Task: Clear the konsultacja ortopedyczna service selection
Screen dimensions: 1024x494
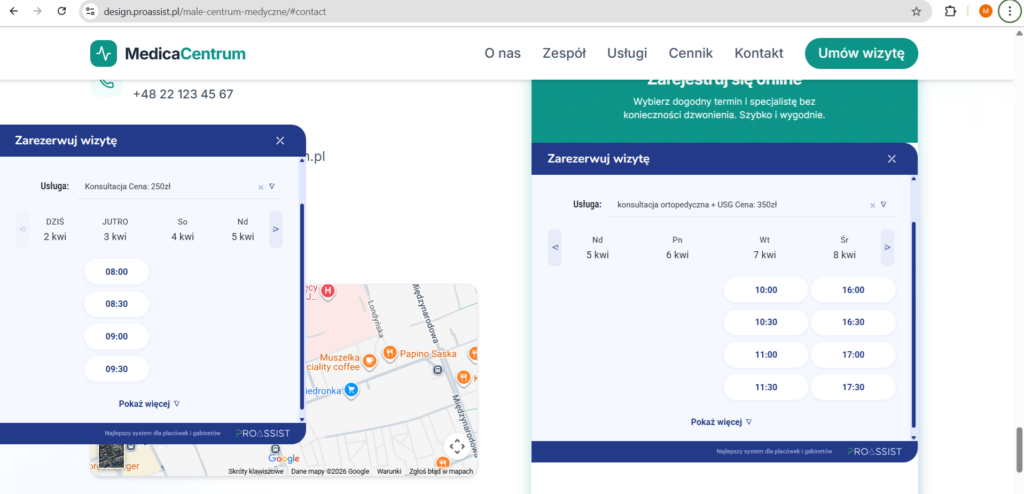Action: [x=872, y=205]
